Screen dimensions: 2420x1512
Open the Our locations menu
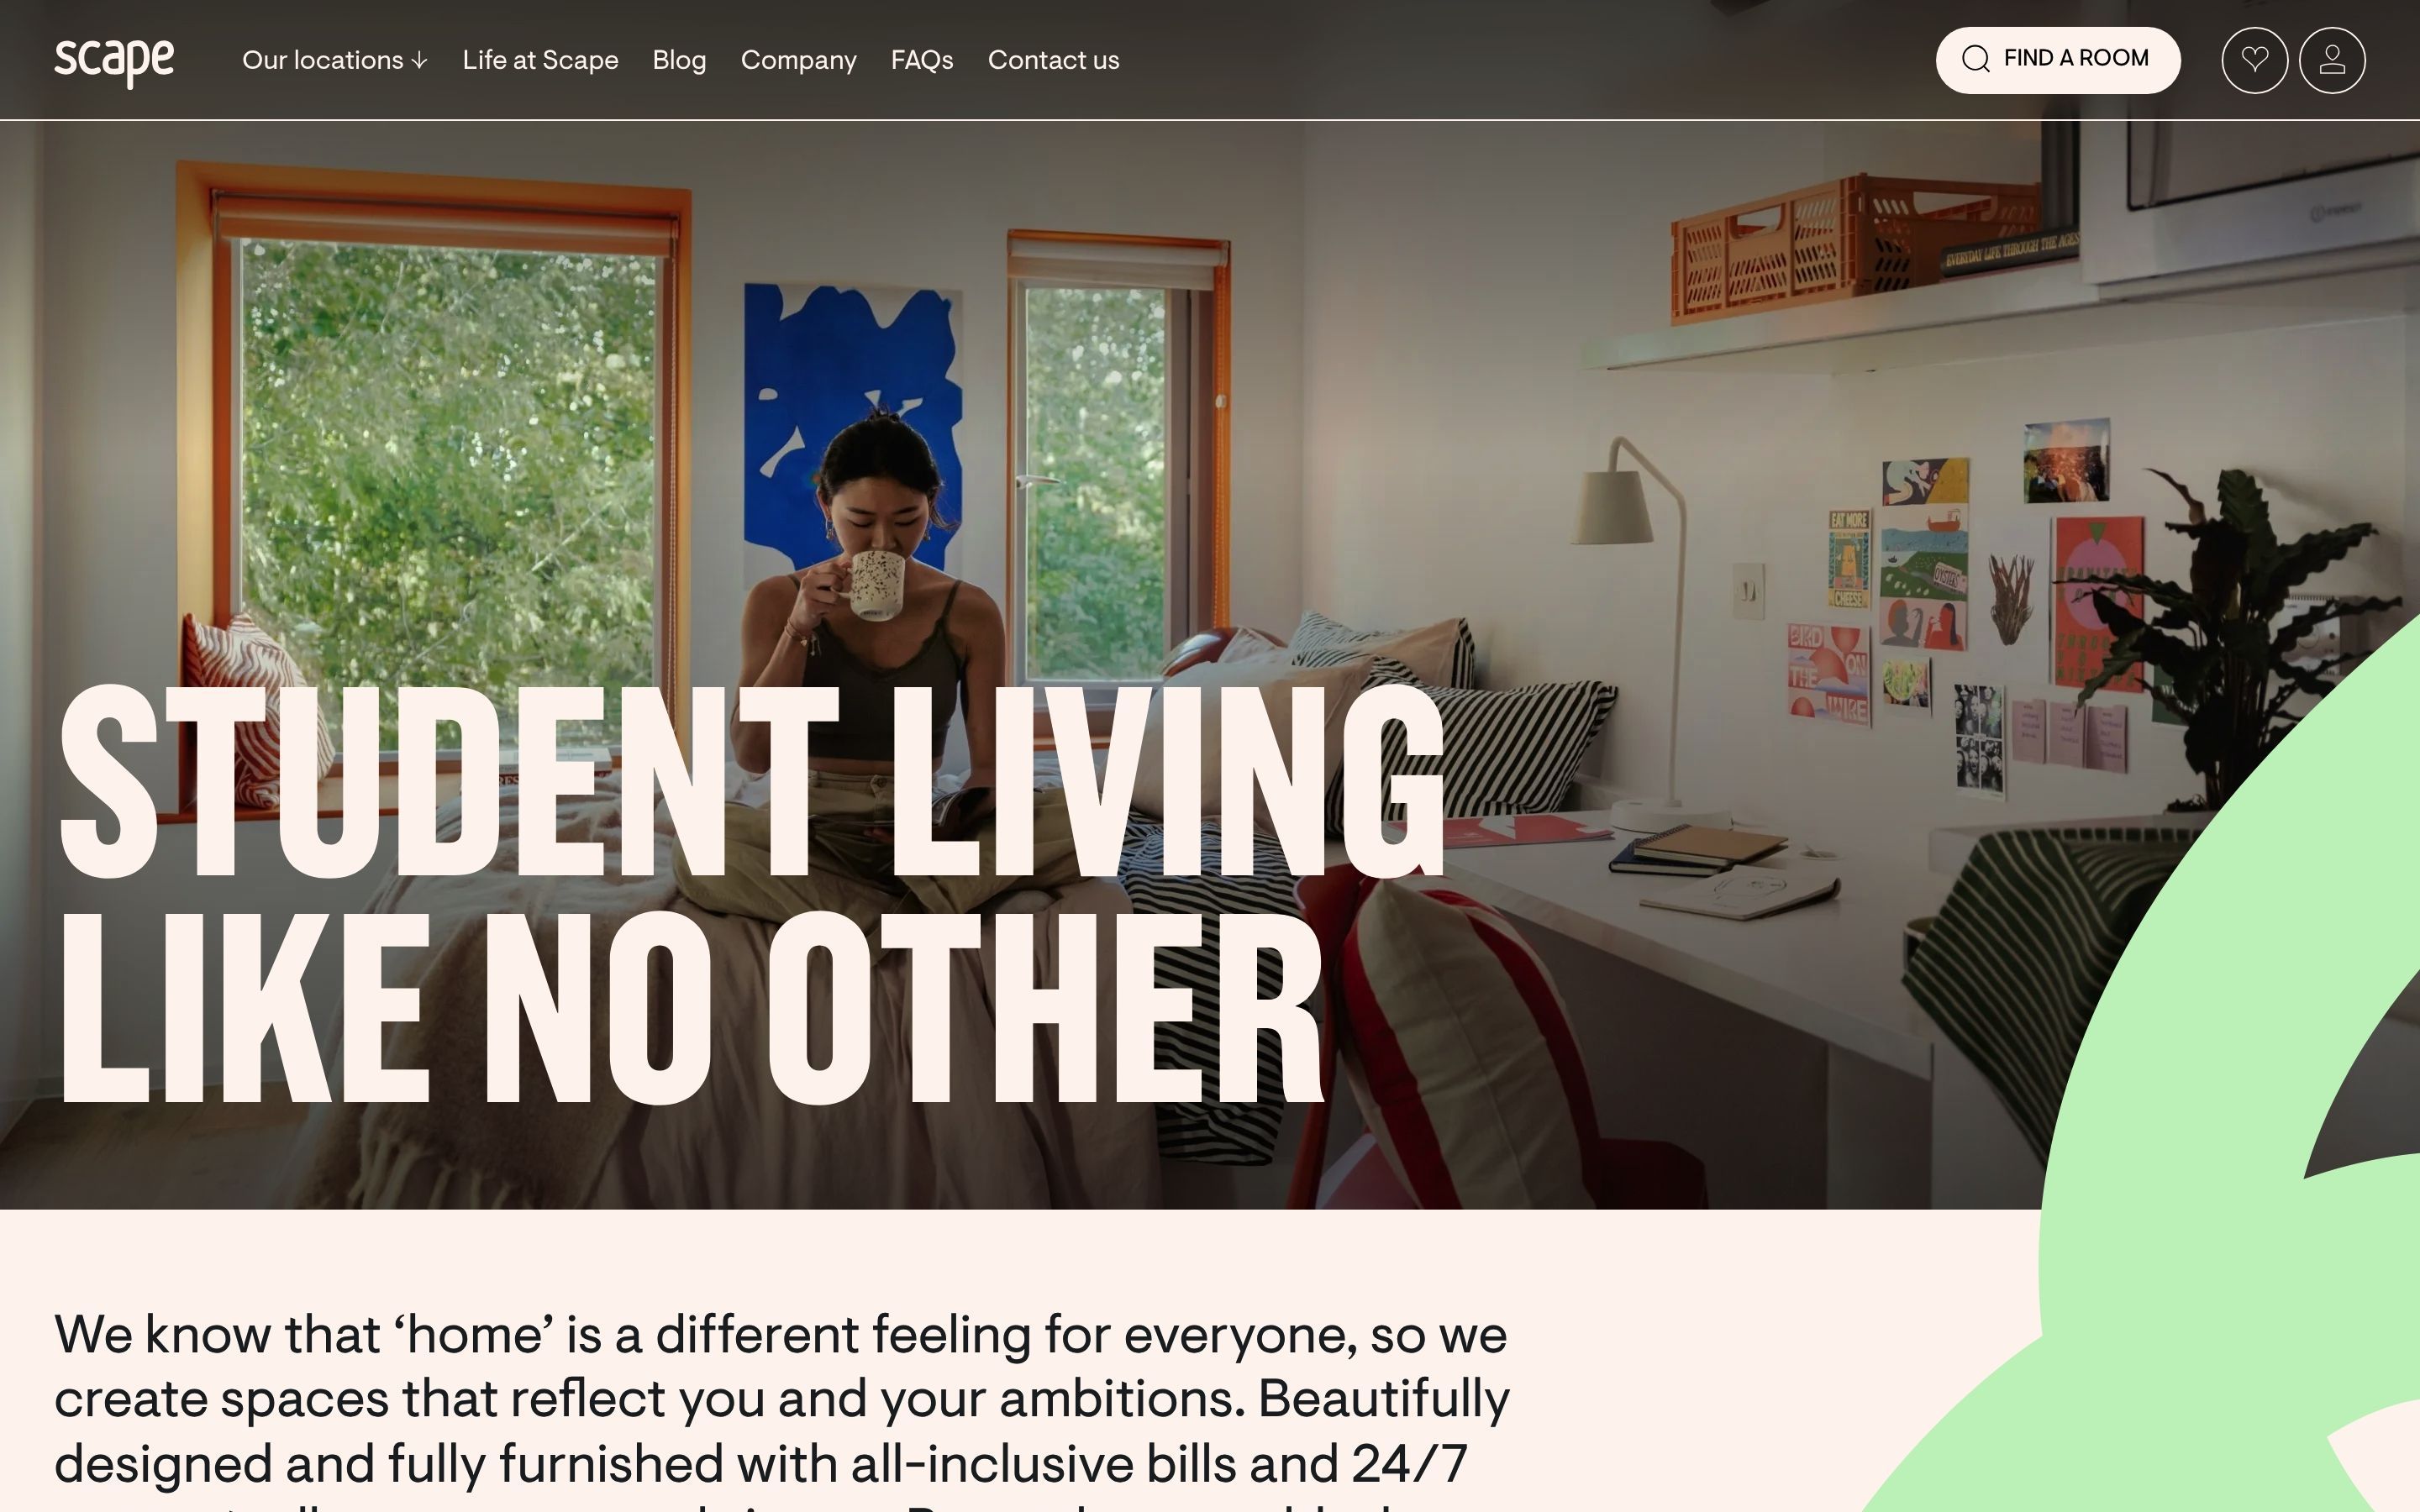pos(335,60)
